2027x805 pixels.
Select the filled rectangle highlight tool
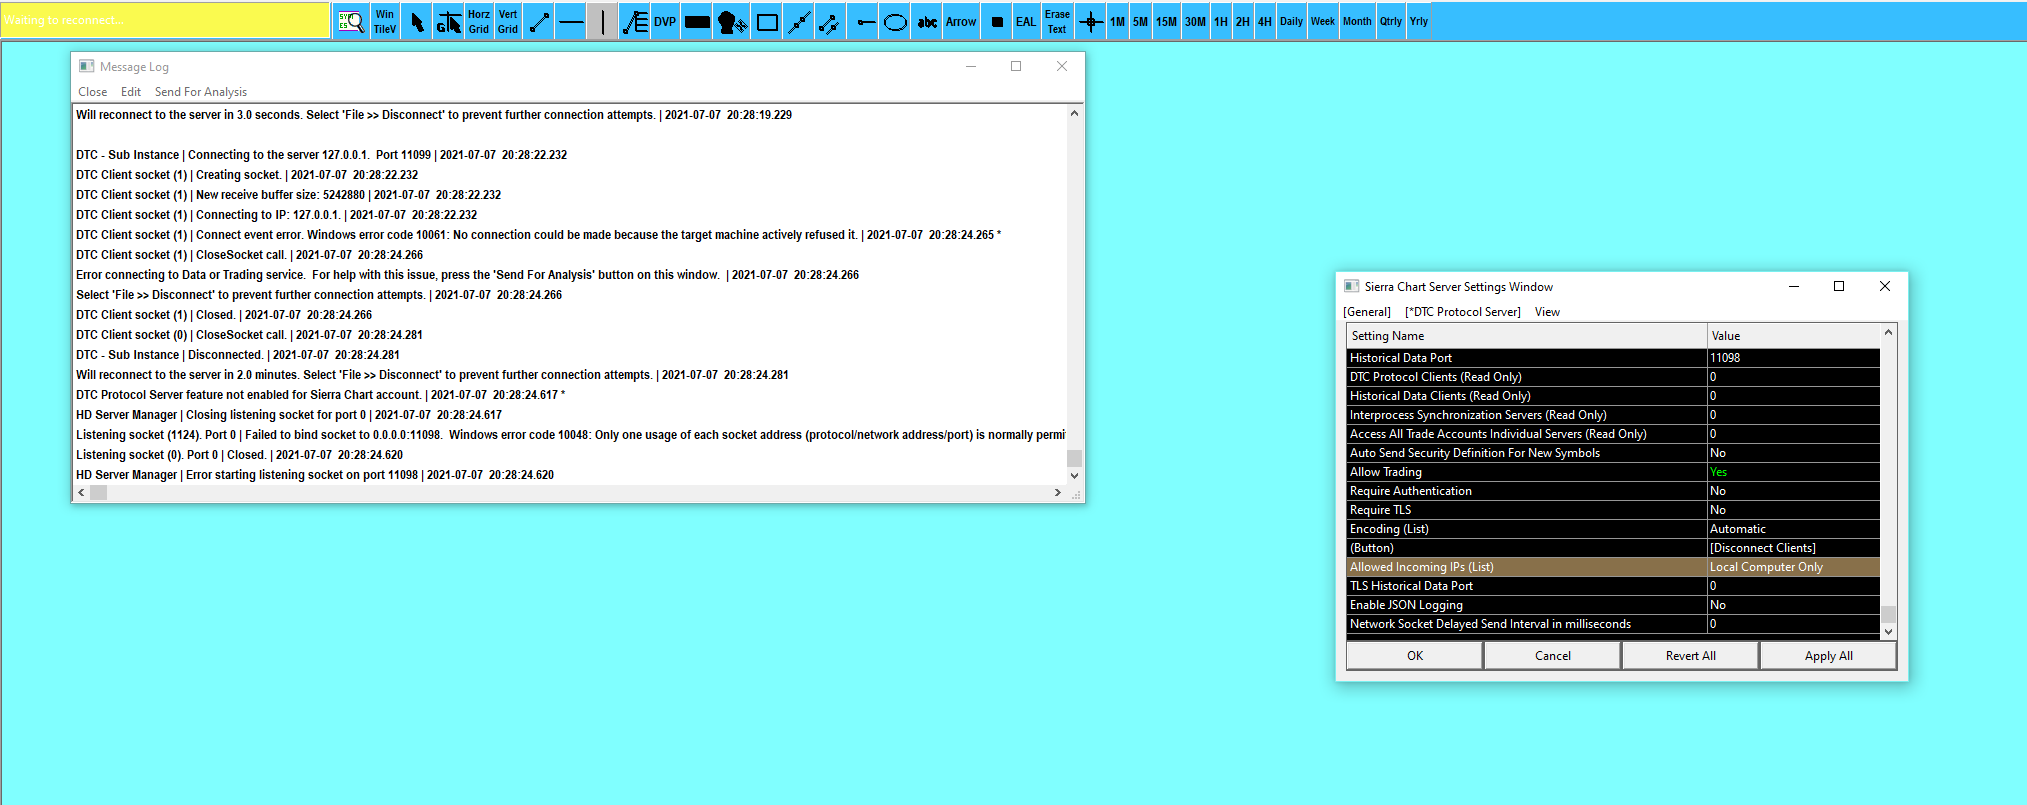697,21
